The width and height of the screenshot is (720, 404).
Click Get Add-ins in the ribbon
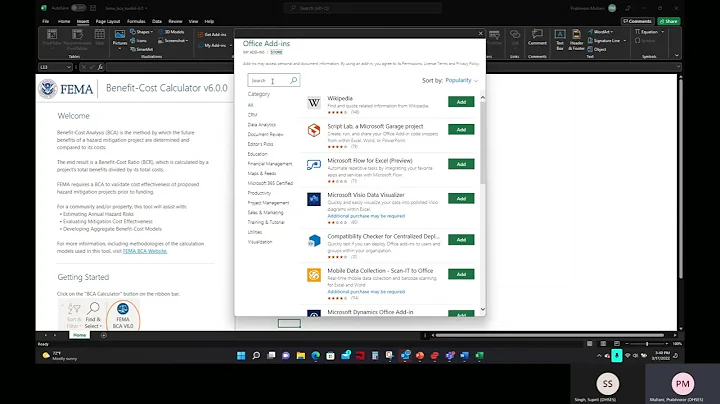click(212, 34)
